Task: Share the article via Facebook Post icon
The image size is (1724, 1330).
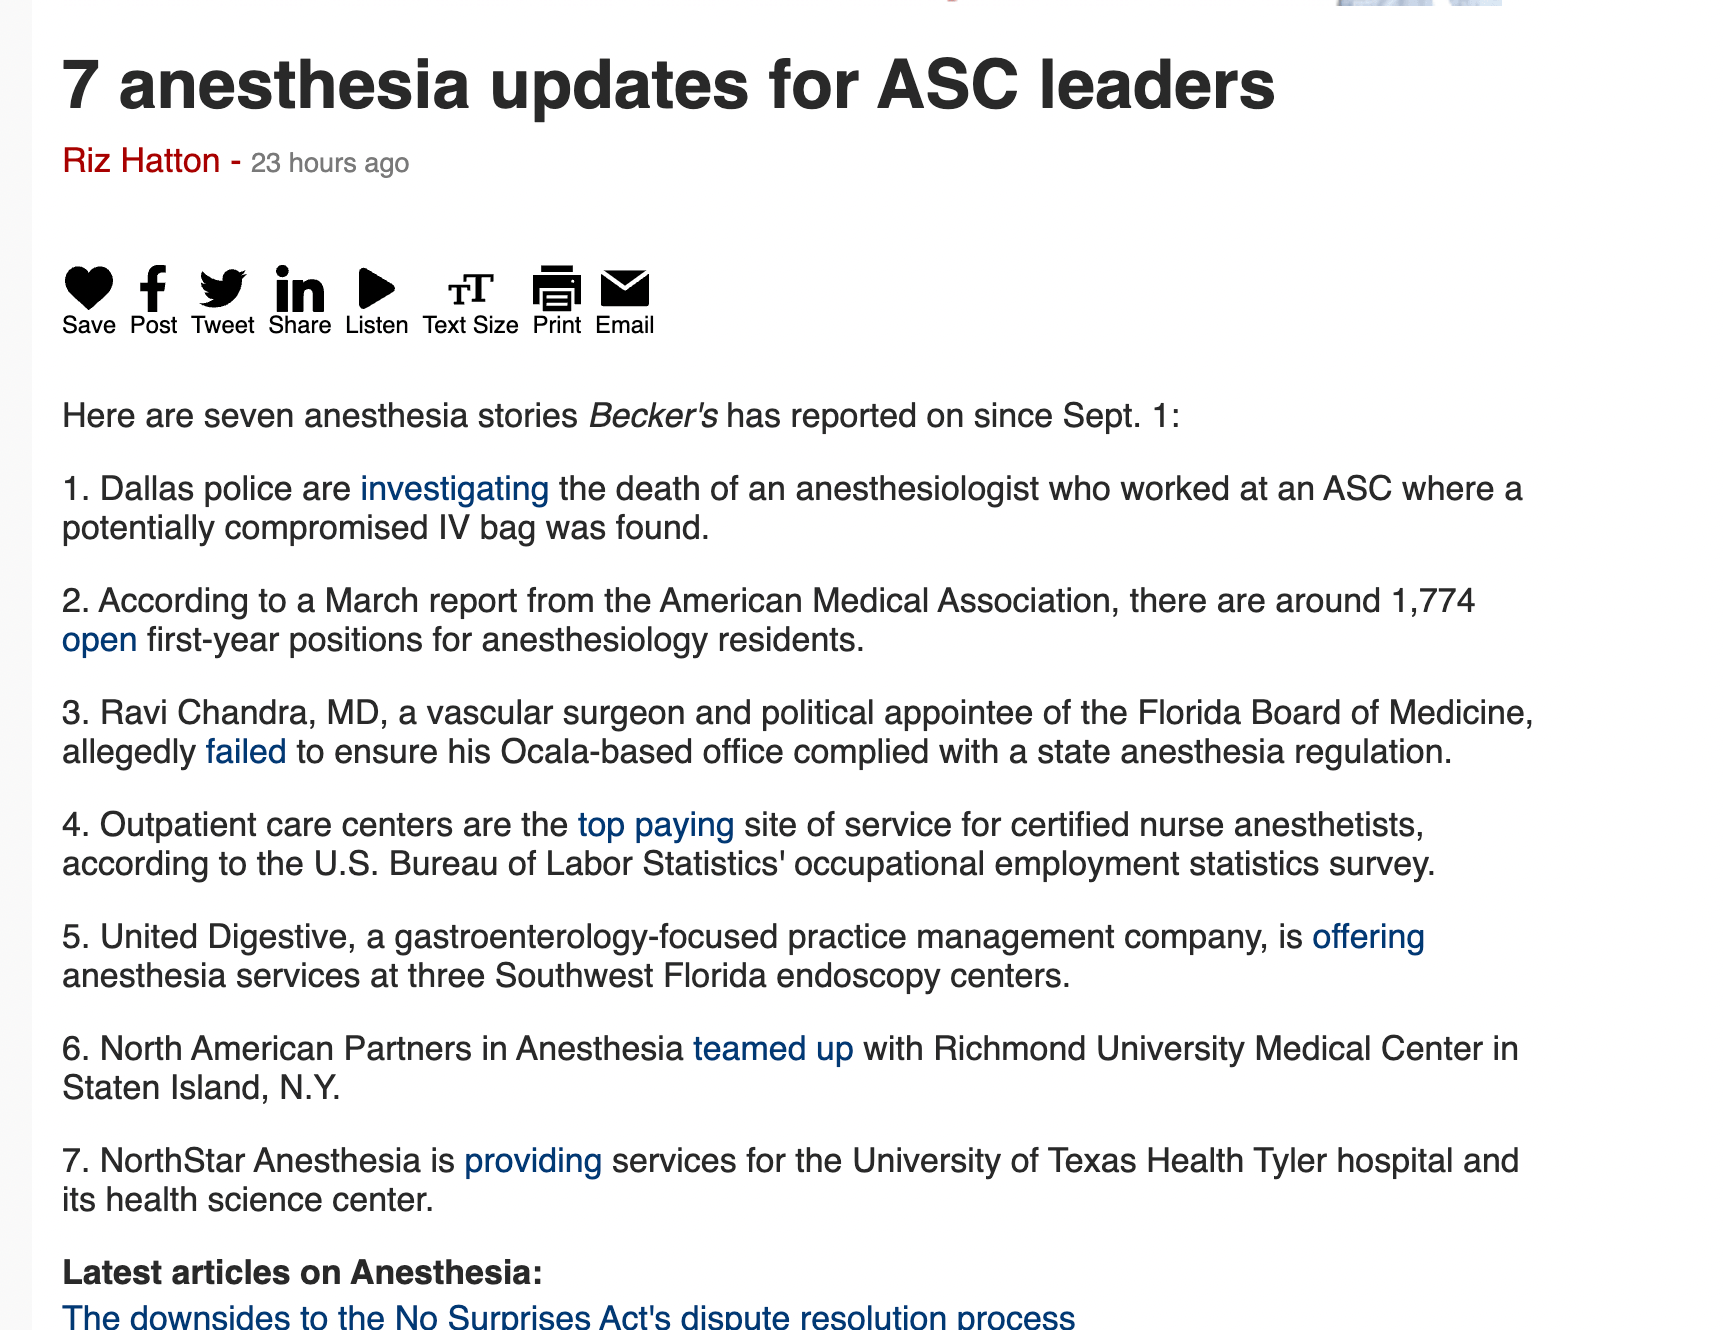Action: (153, 289)
